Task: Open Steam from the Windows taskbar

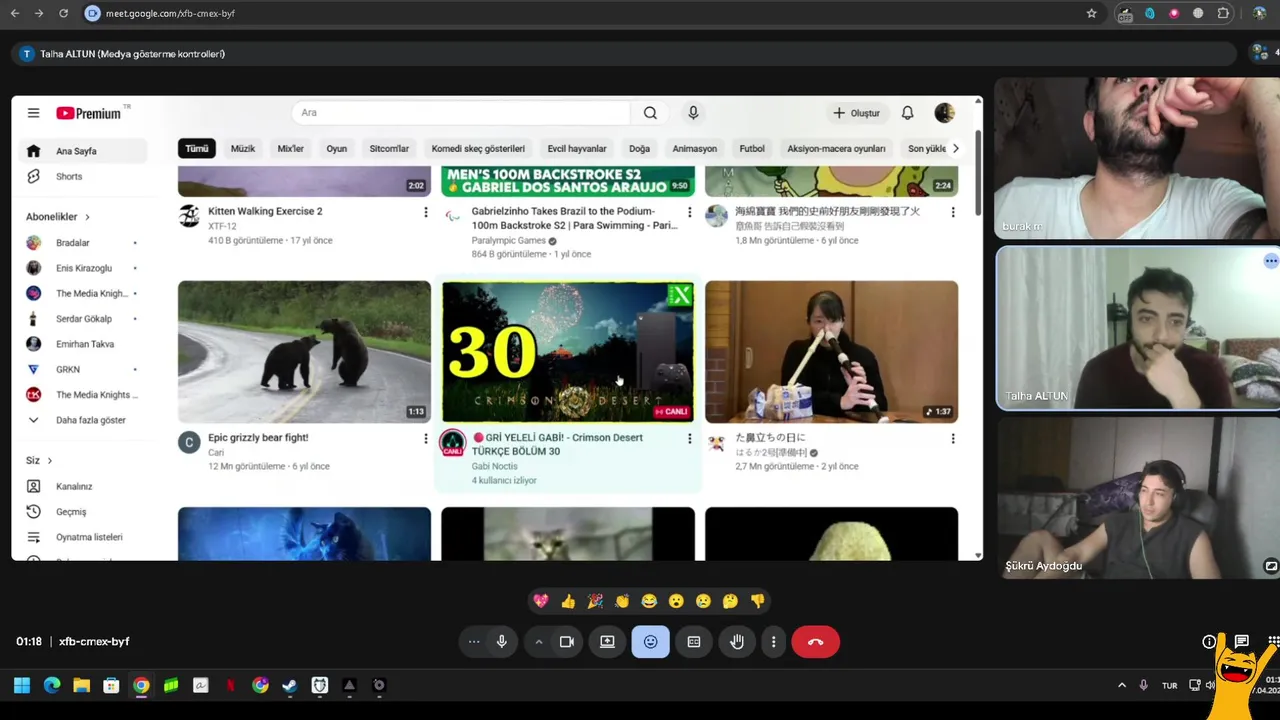Action: pyautogui.click(x=289, y=685)
